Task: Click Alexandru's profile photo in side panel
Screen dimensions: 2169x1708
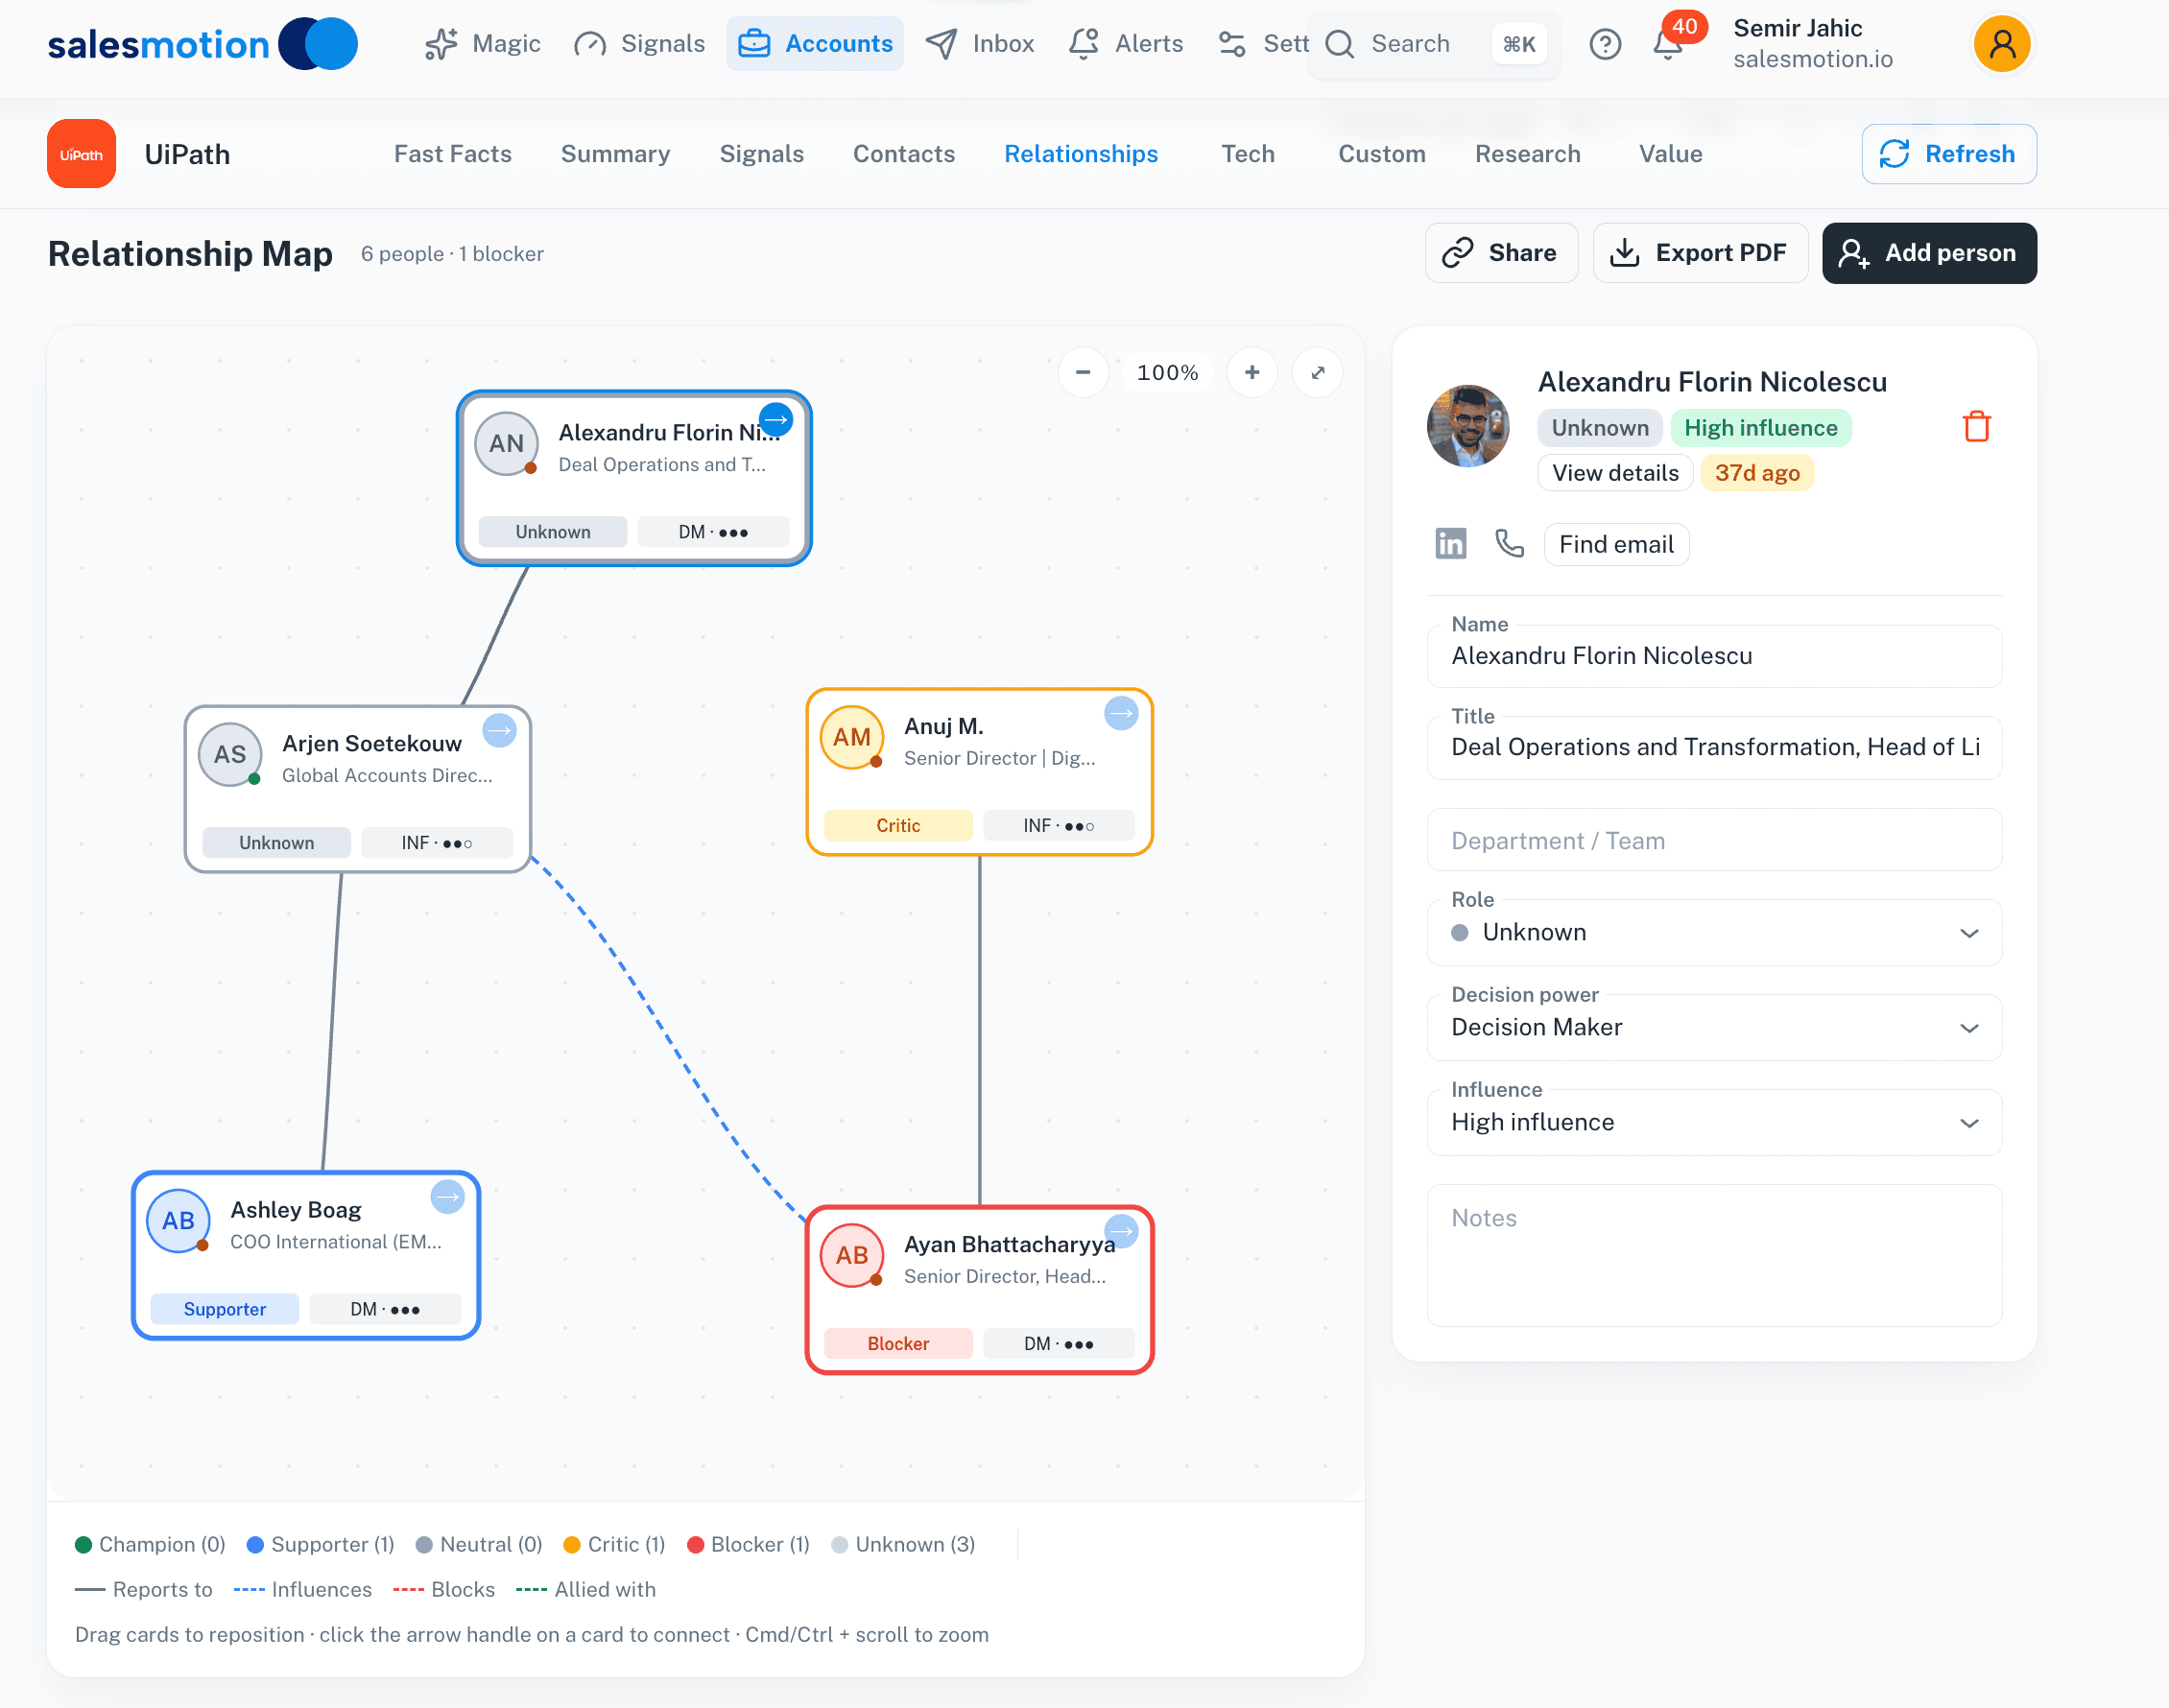Action: (1468, 426)
